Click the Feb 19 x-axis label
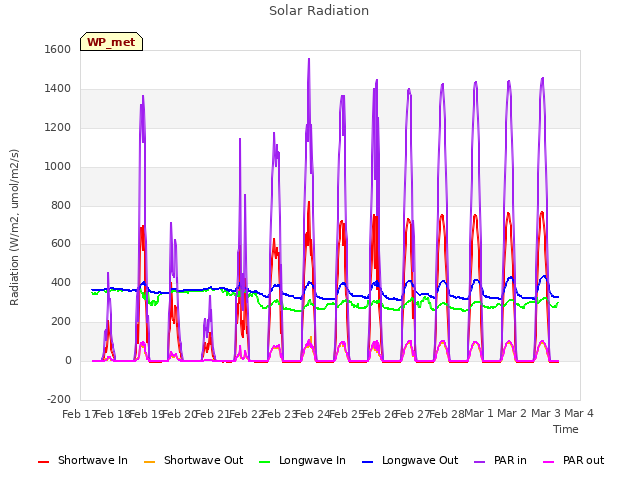Image resolution: width=640 pixels, height=480 pixels. click(146, 414)
